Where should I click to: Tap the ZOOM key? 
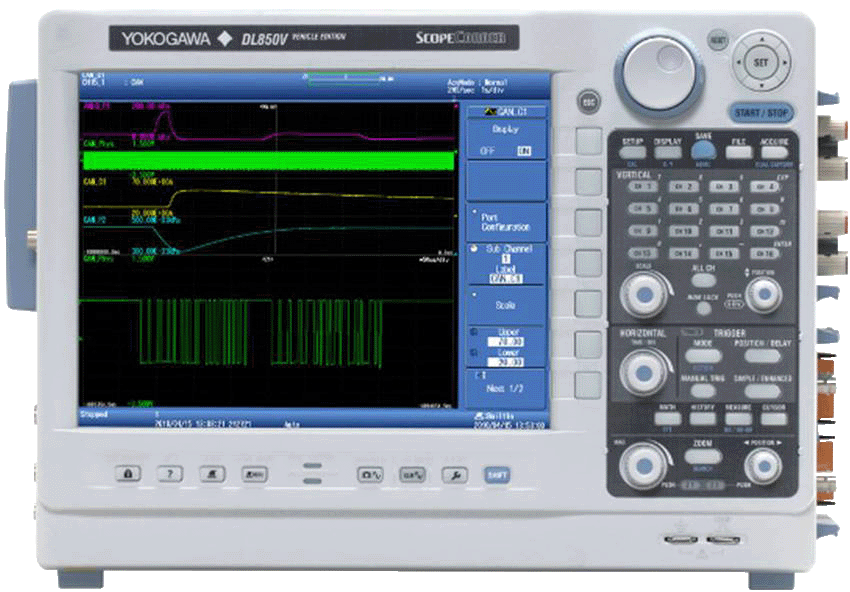pyautogui.click(x=703, y=456)
